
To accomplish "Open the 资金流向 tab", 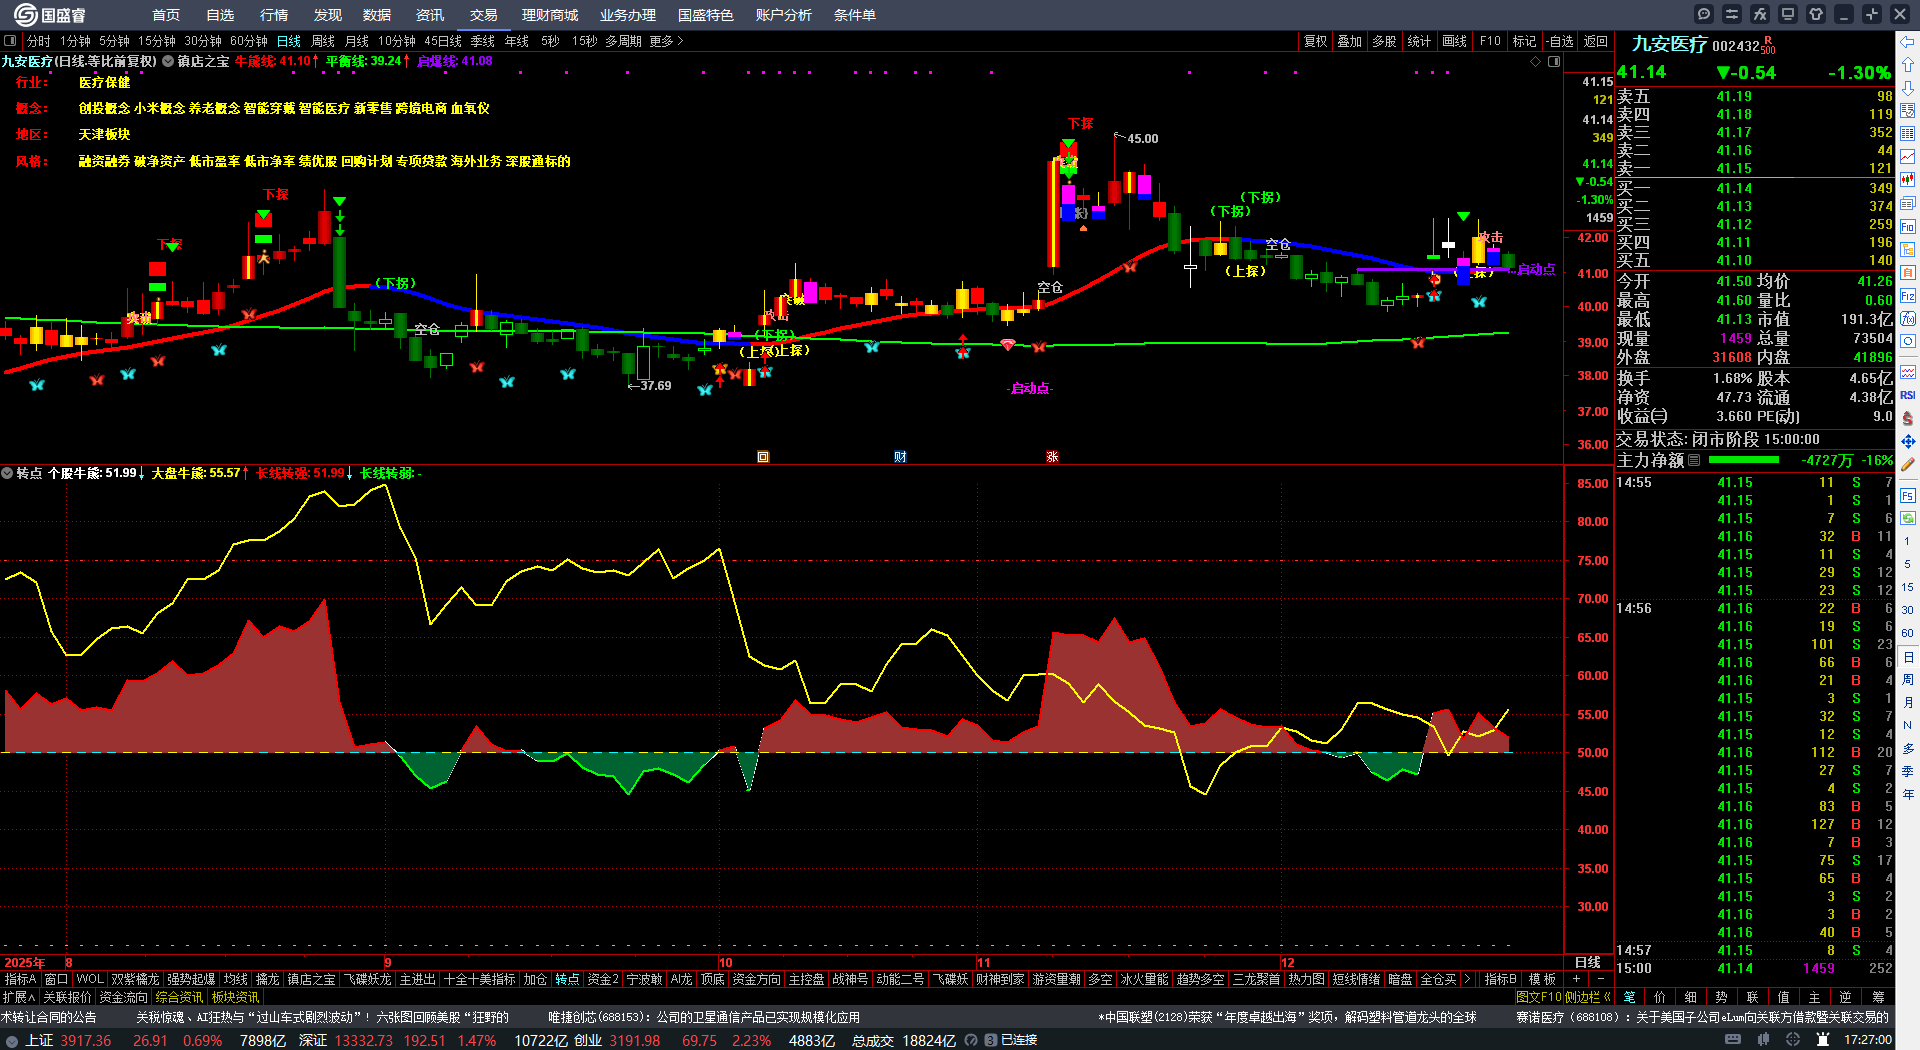I will coord(123,997).
